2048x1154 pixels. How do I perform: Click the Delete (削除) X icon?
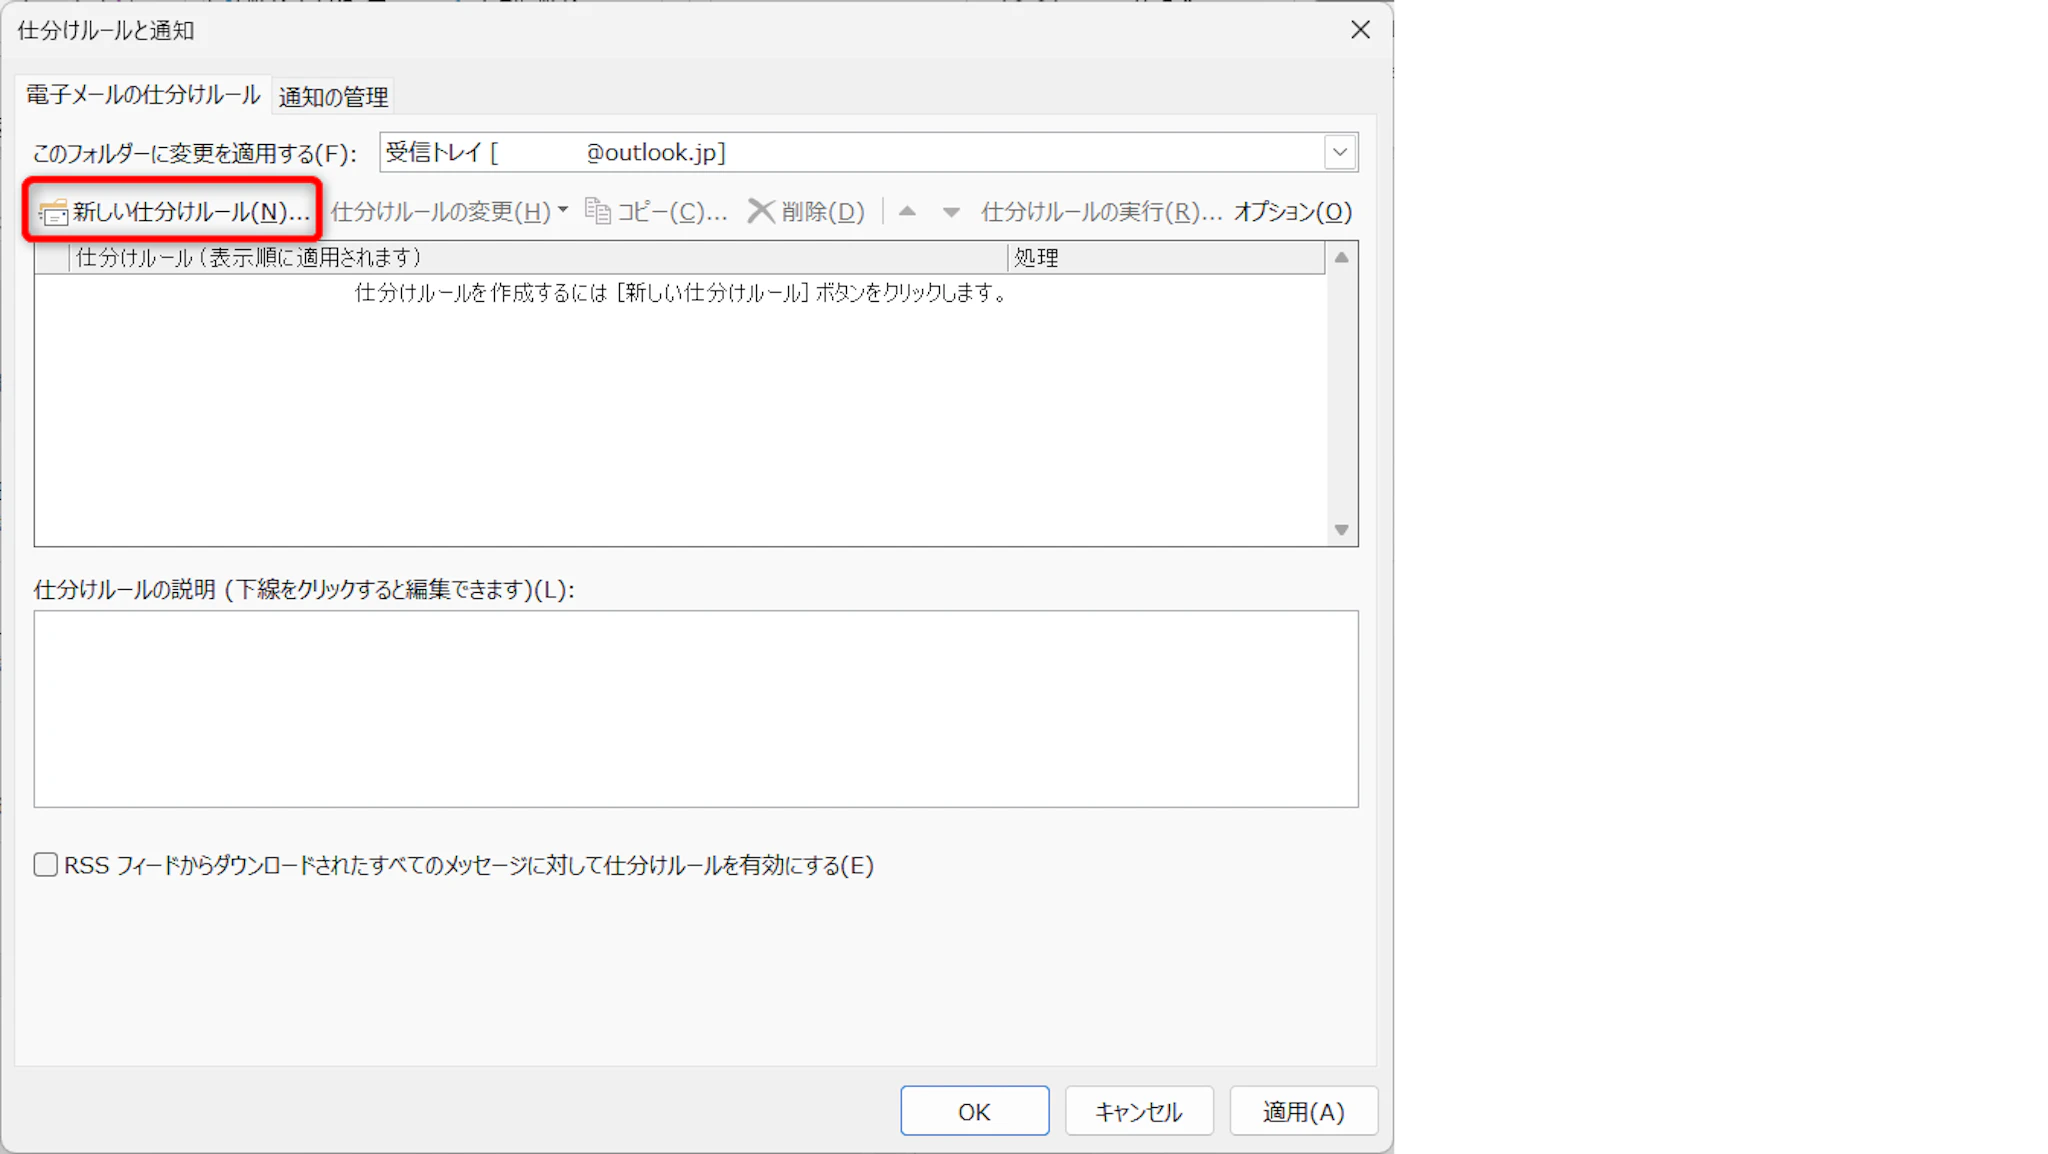point(761,211)
